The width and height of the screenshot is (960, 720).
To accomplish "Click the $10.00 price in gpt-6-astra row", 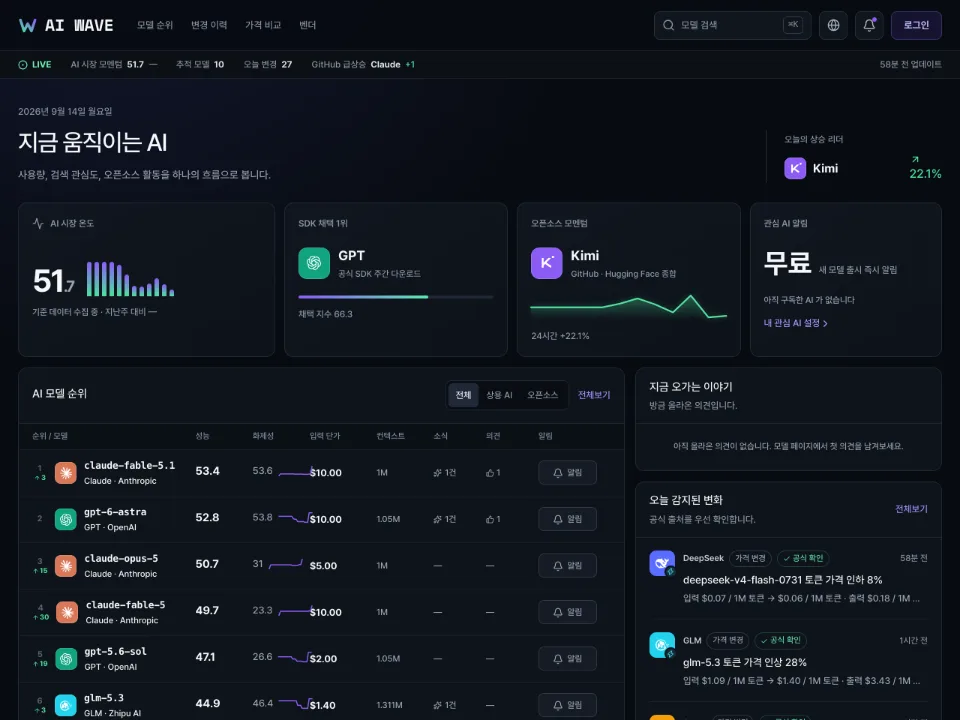I will click(x=326, y=519).
